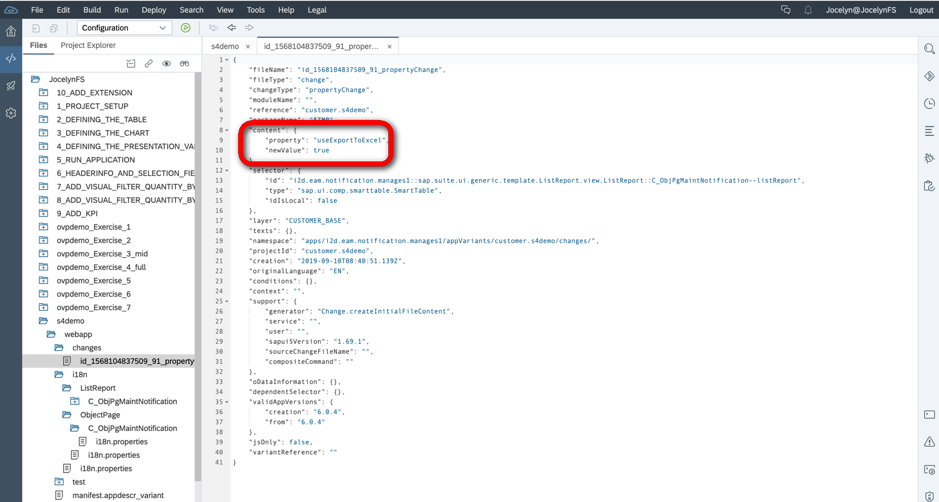Screen dimensions: 939x502
Task: Open the File menu
Action: tap(37, 10)
